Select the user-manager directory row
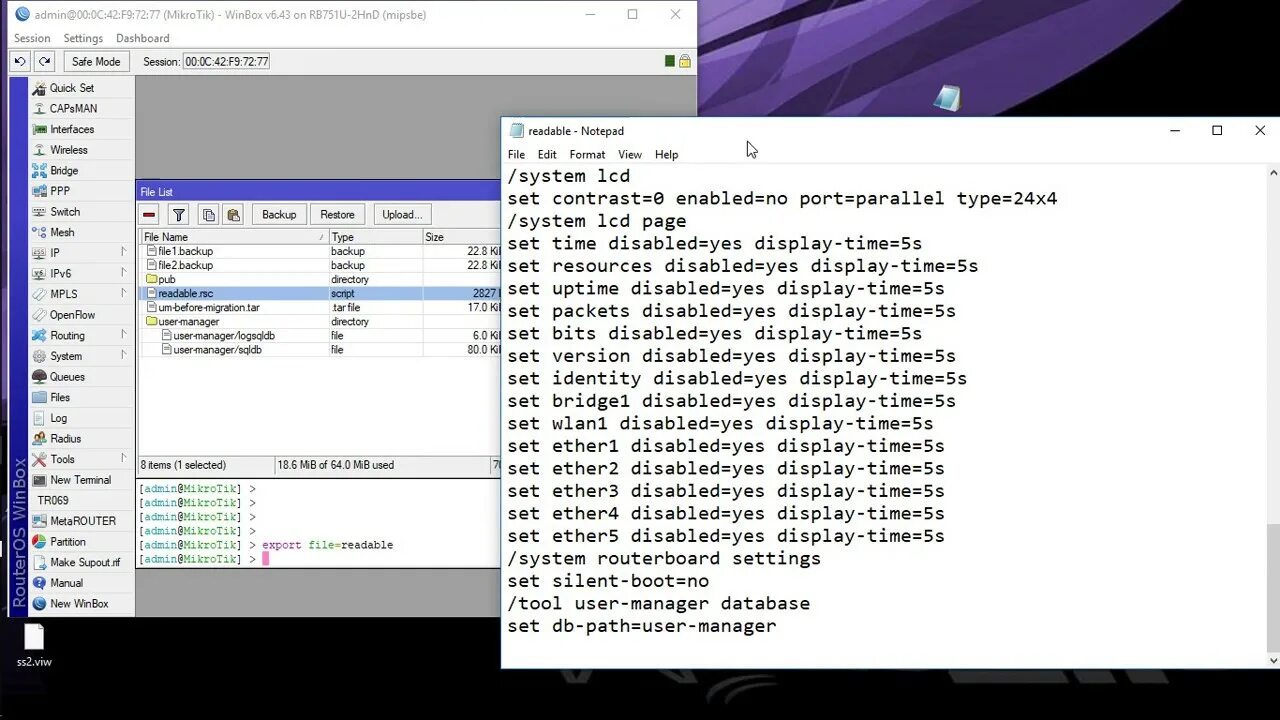Viewport: 1280px width, 720px height. [319, 321]
